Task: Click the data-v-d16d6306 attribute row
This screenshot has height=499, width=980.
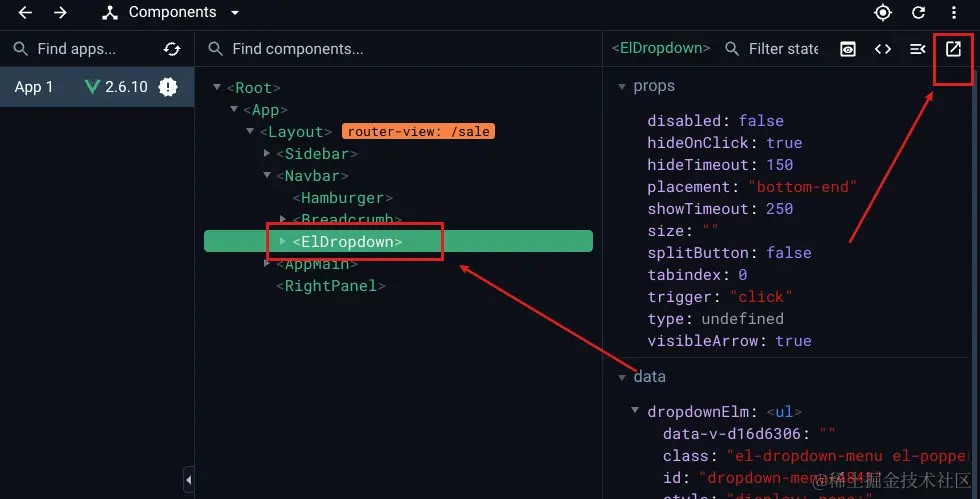Action: click(749, 433)
